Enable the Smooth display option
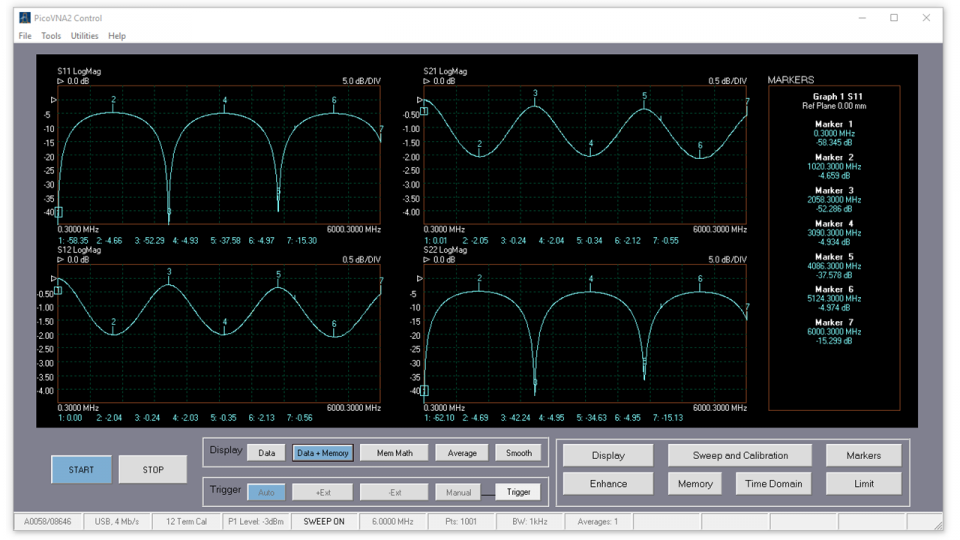The image size is (960, 540). (518, 453)
